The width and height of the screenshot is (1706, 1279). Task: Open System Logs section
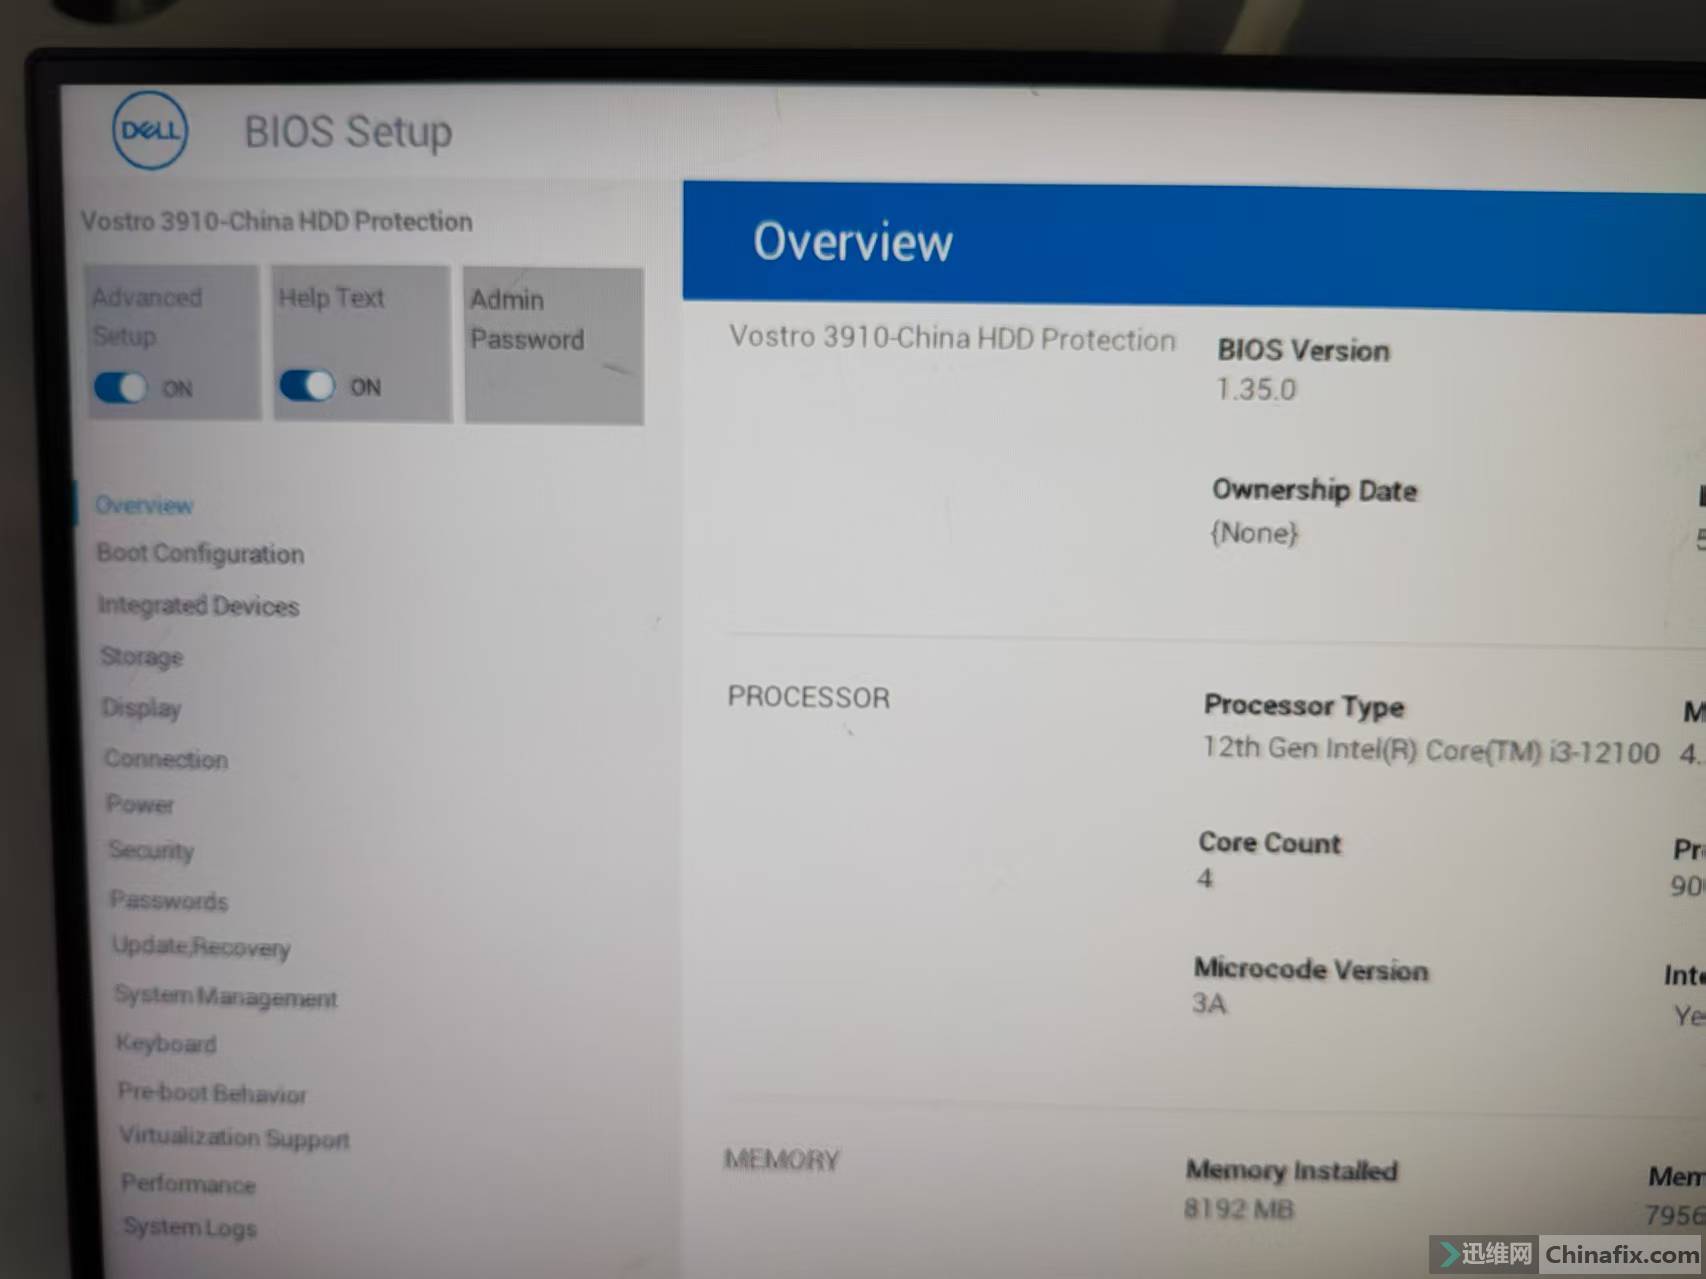pos(190,1227)
